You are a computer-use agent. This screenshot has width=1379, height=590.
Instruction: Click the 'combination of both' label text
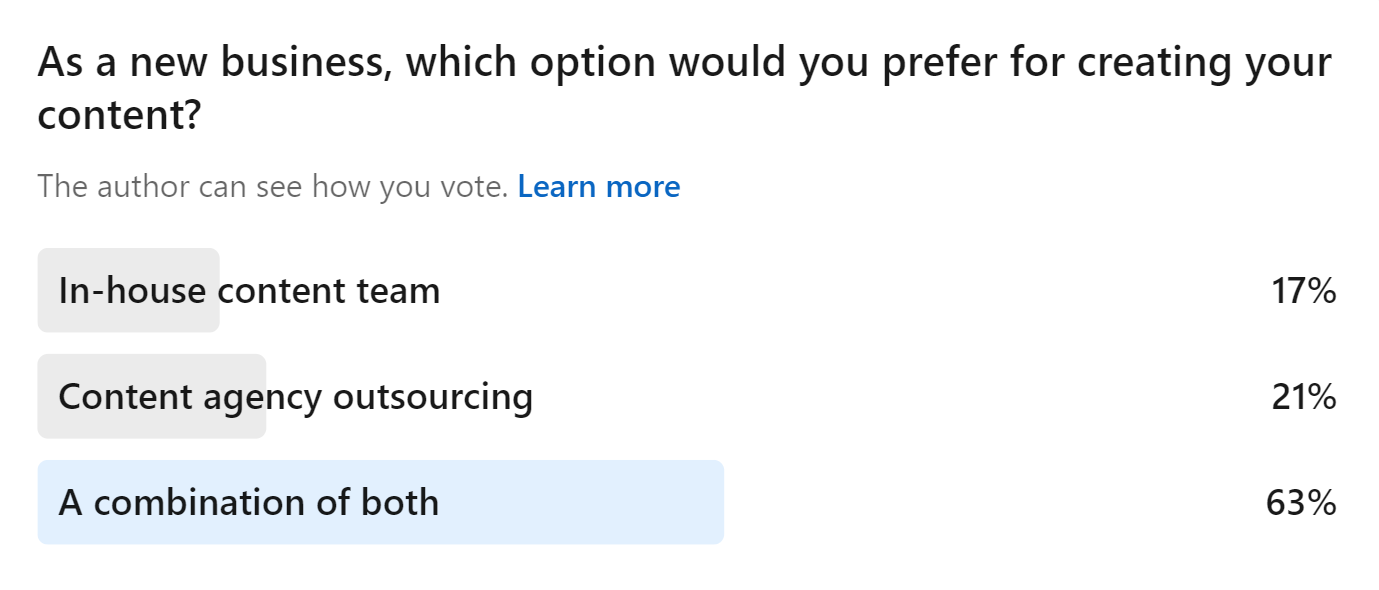[x=266, y=502]
